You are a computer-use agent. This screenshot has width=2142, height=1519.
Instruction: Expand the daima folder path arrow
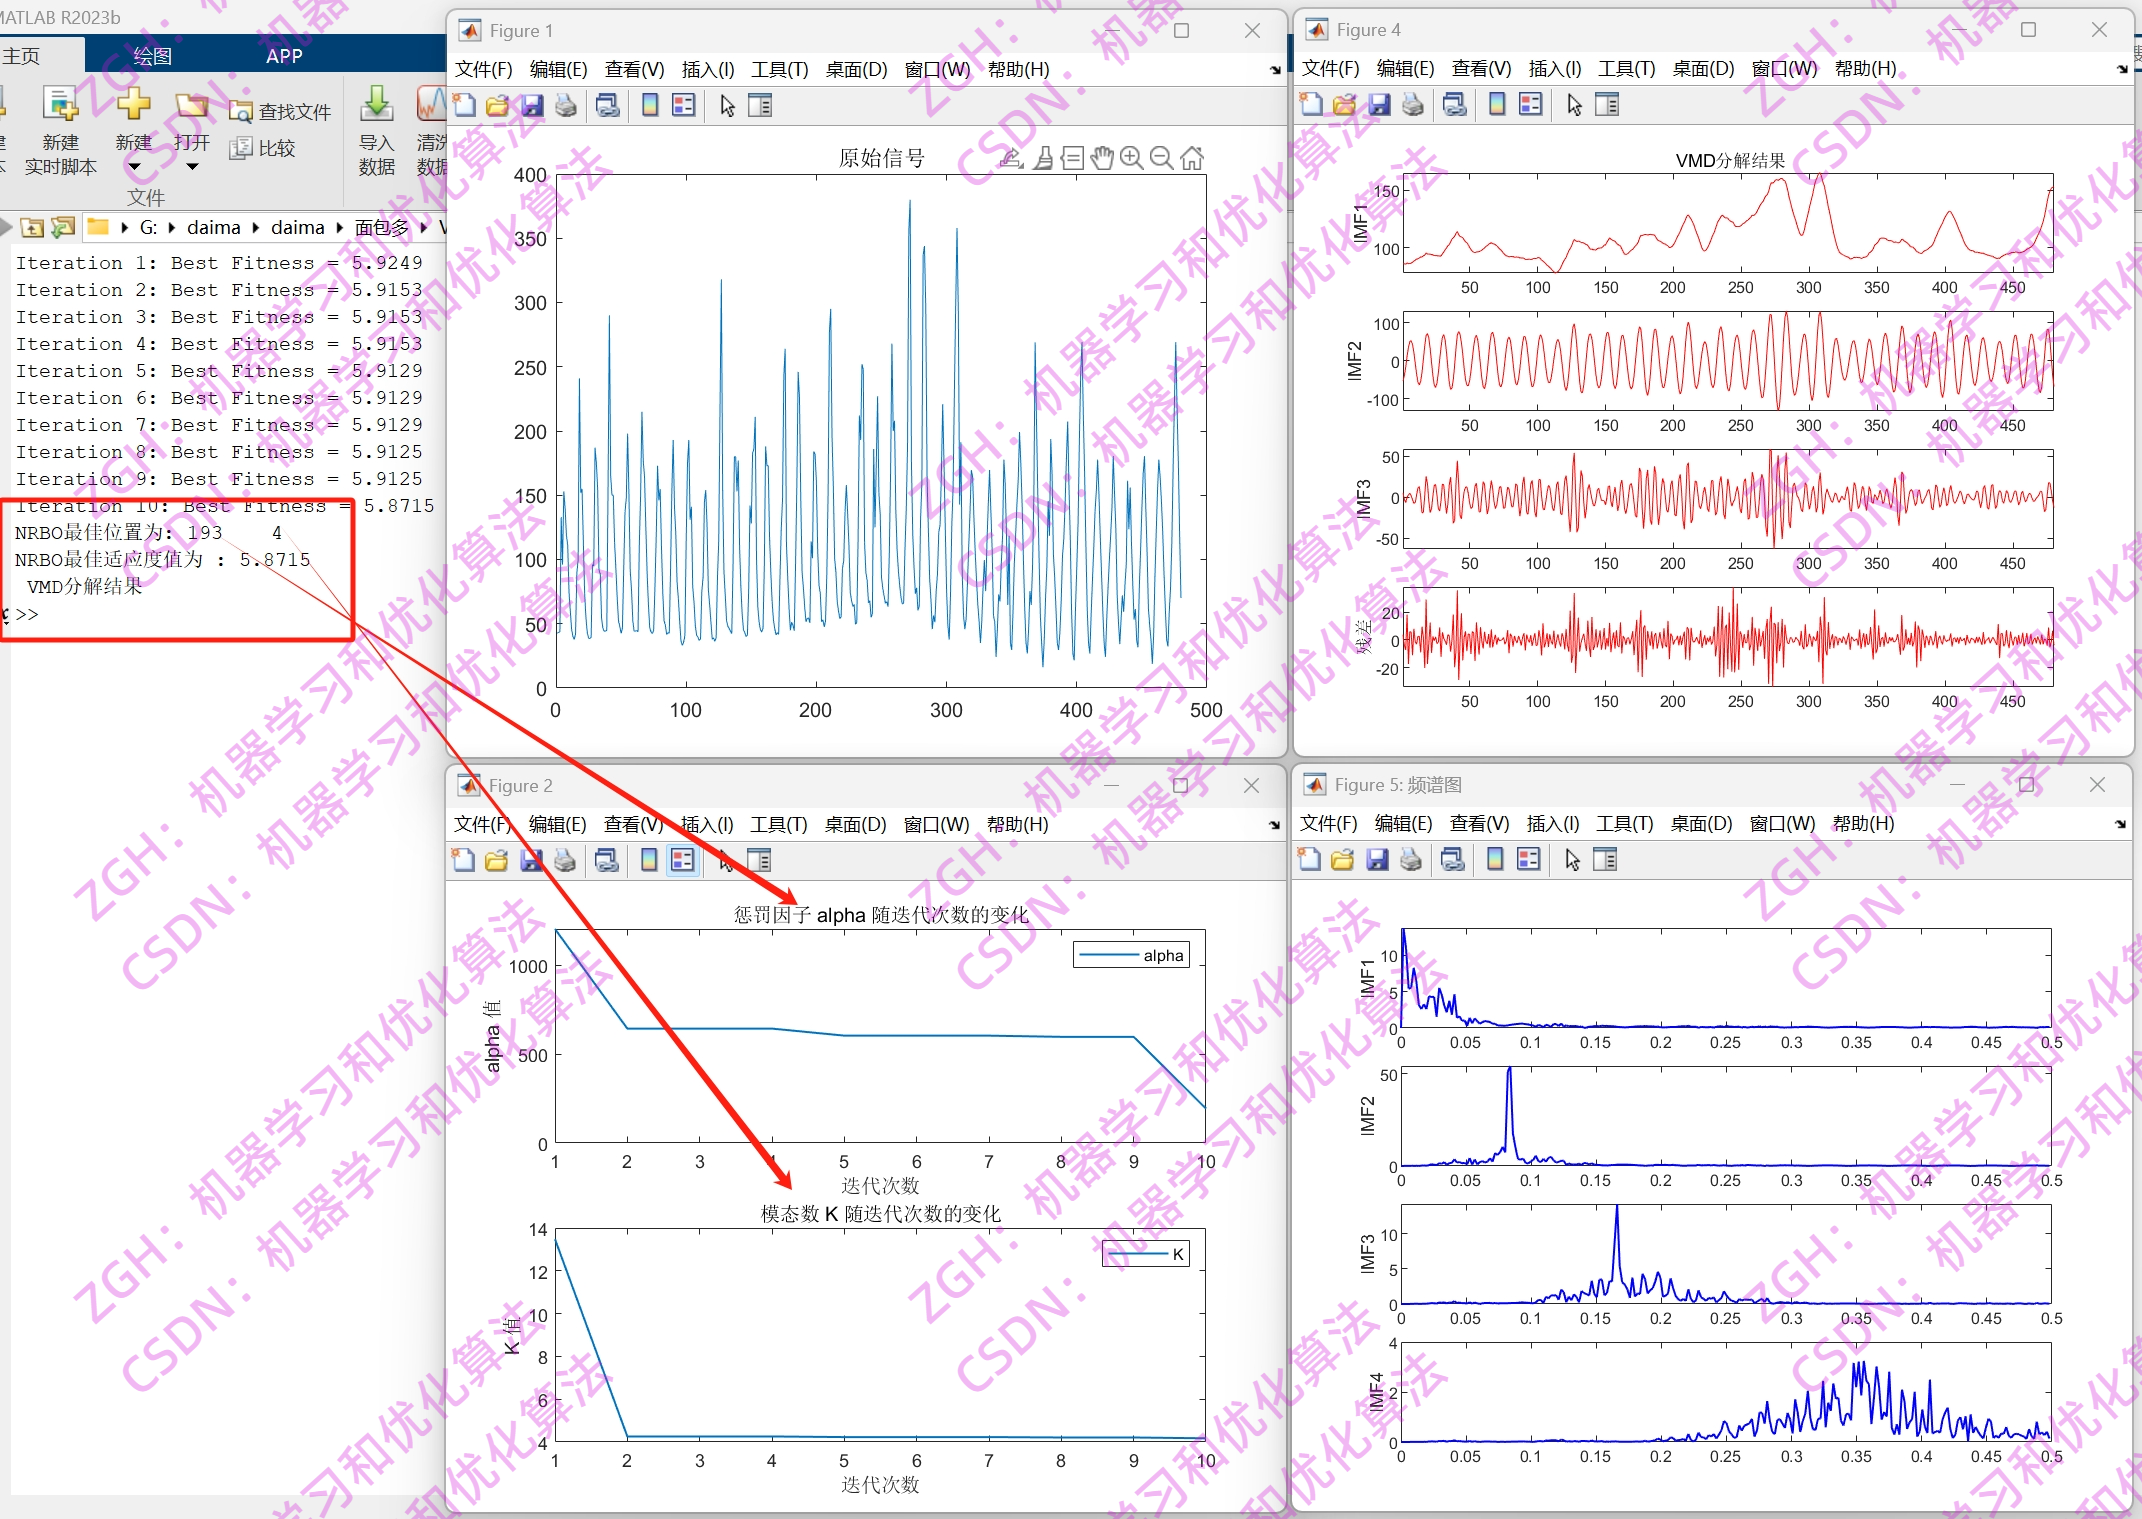point(255,228)
